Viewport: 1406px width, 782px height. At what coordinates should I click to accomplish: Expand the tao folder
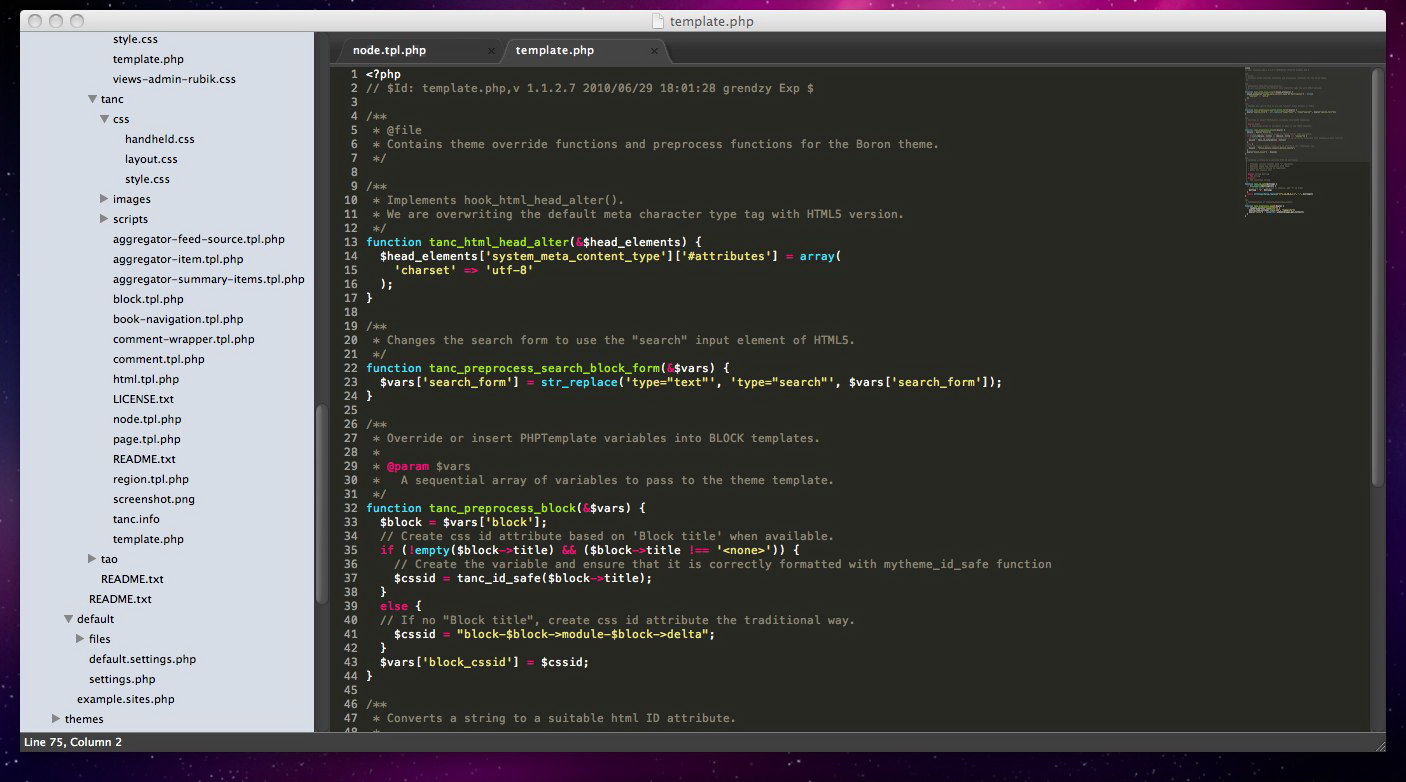pos(92,559)
